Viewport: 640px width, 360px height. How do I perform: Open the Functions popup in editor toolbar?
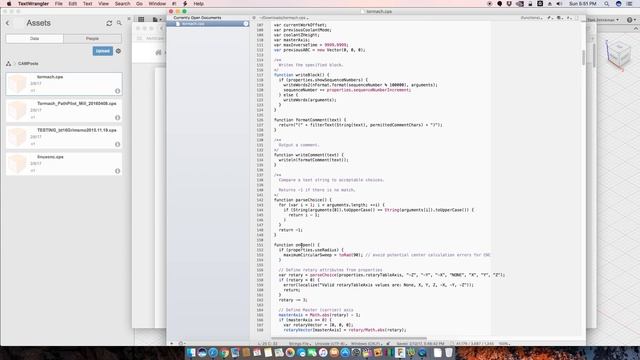[x=531, y=18]
